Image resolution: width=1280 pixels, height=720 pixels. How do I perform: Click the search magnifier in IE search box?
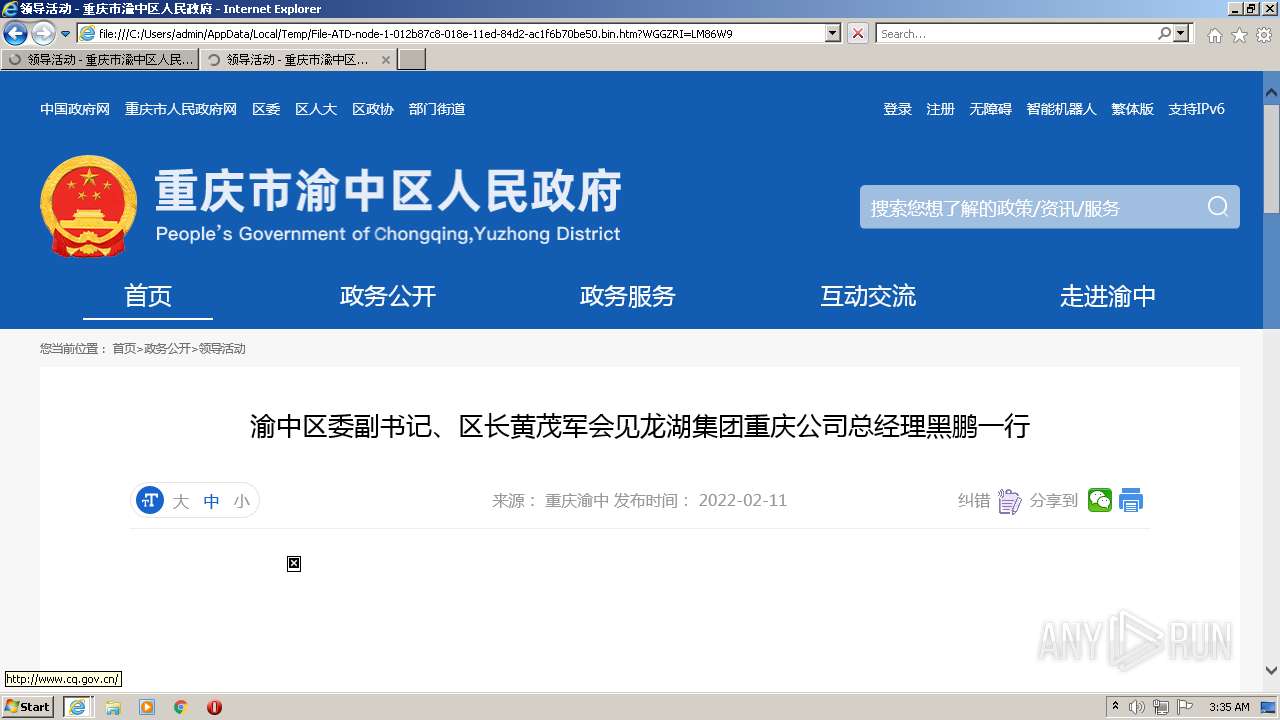point(1164,33)
